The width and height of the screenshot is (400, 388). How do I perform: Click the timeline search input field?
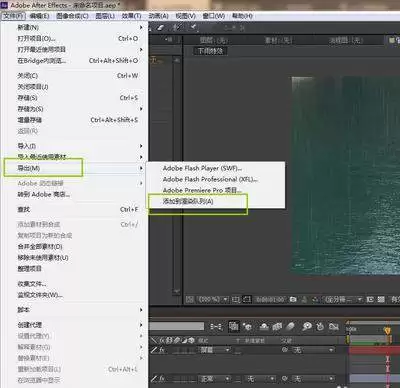pos(177,326)
